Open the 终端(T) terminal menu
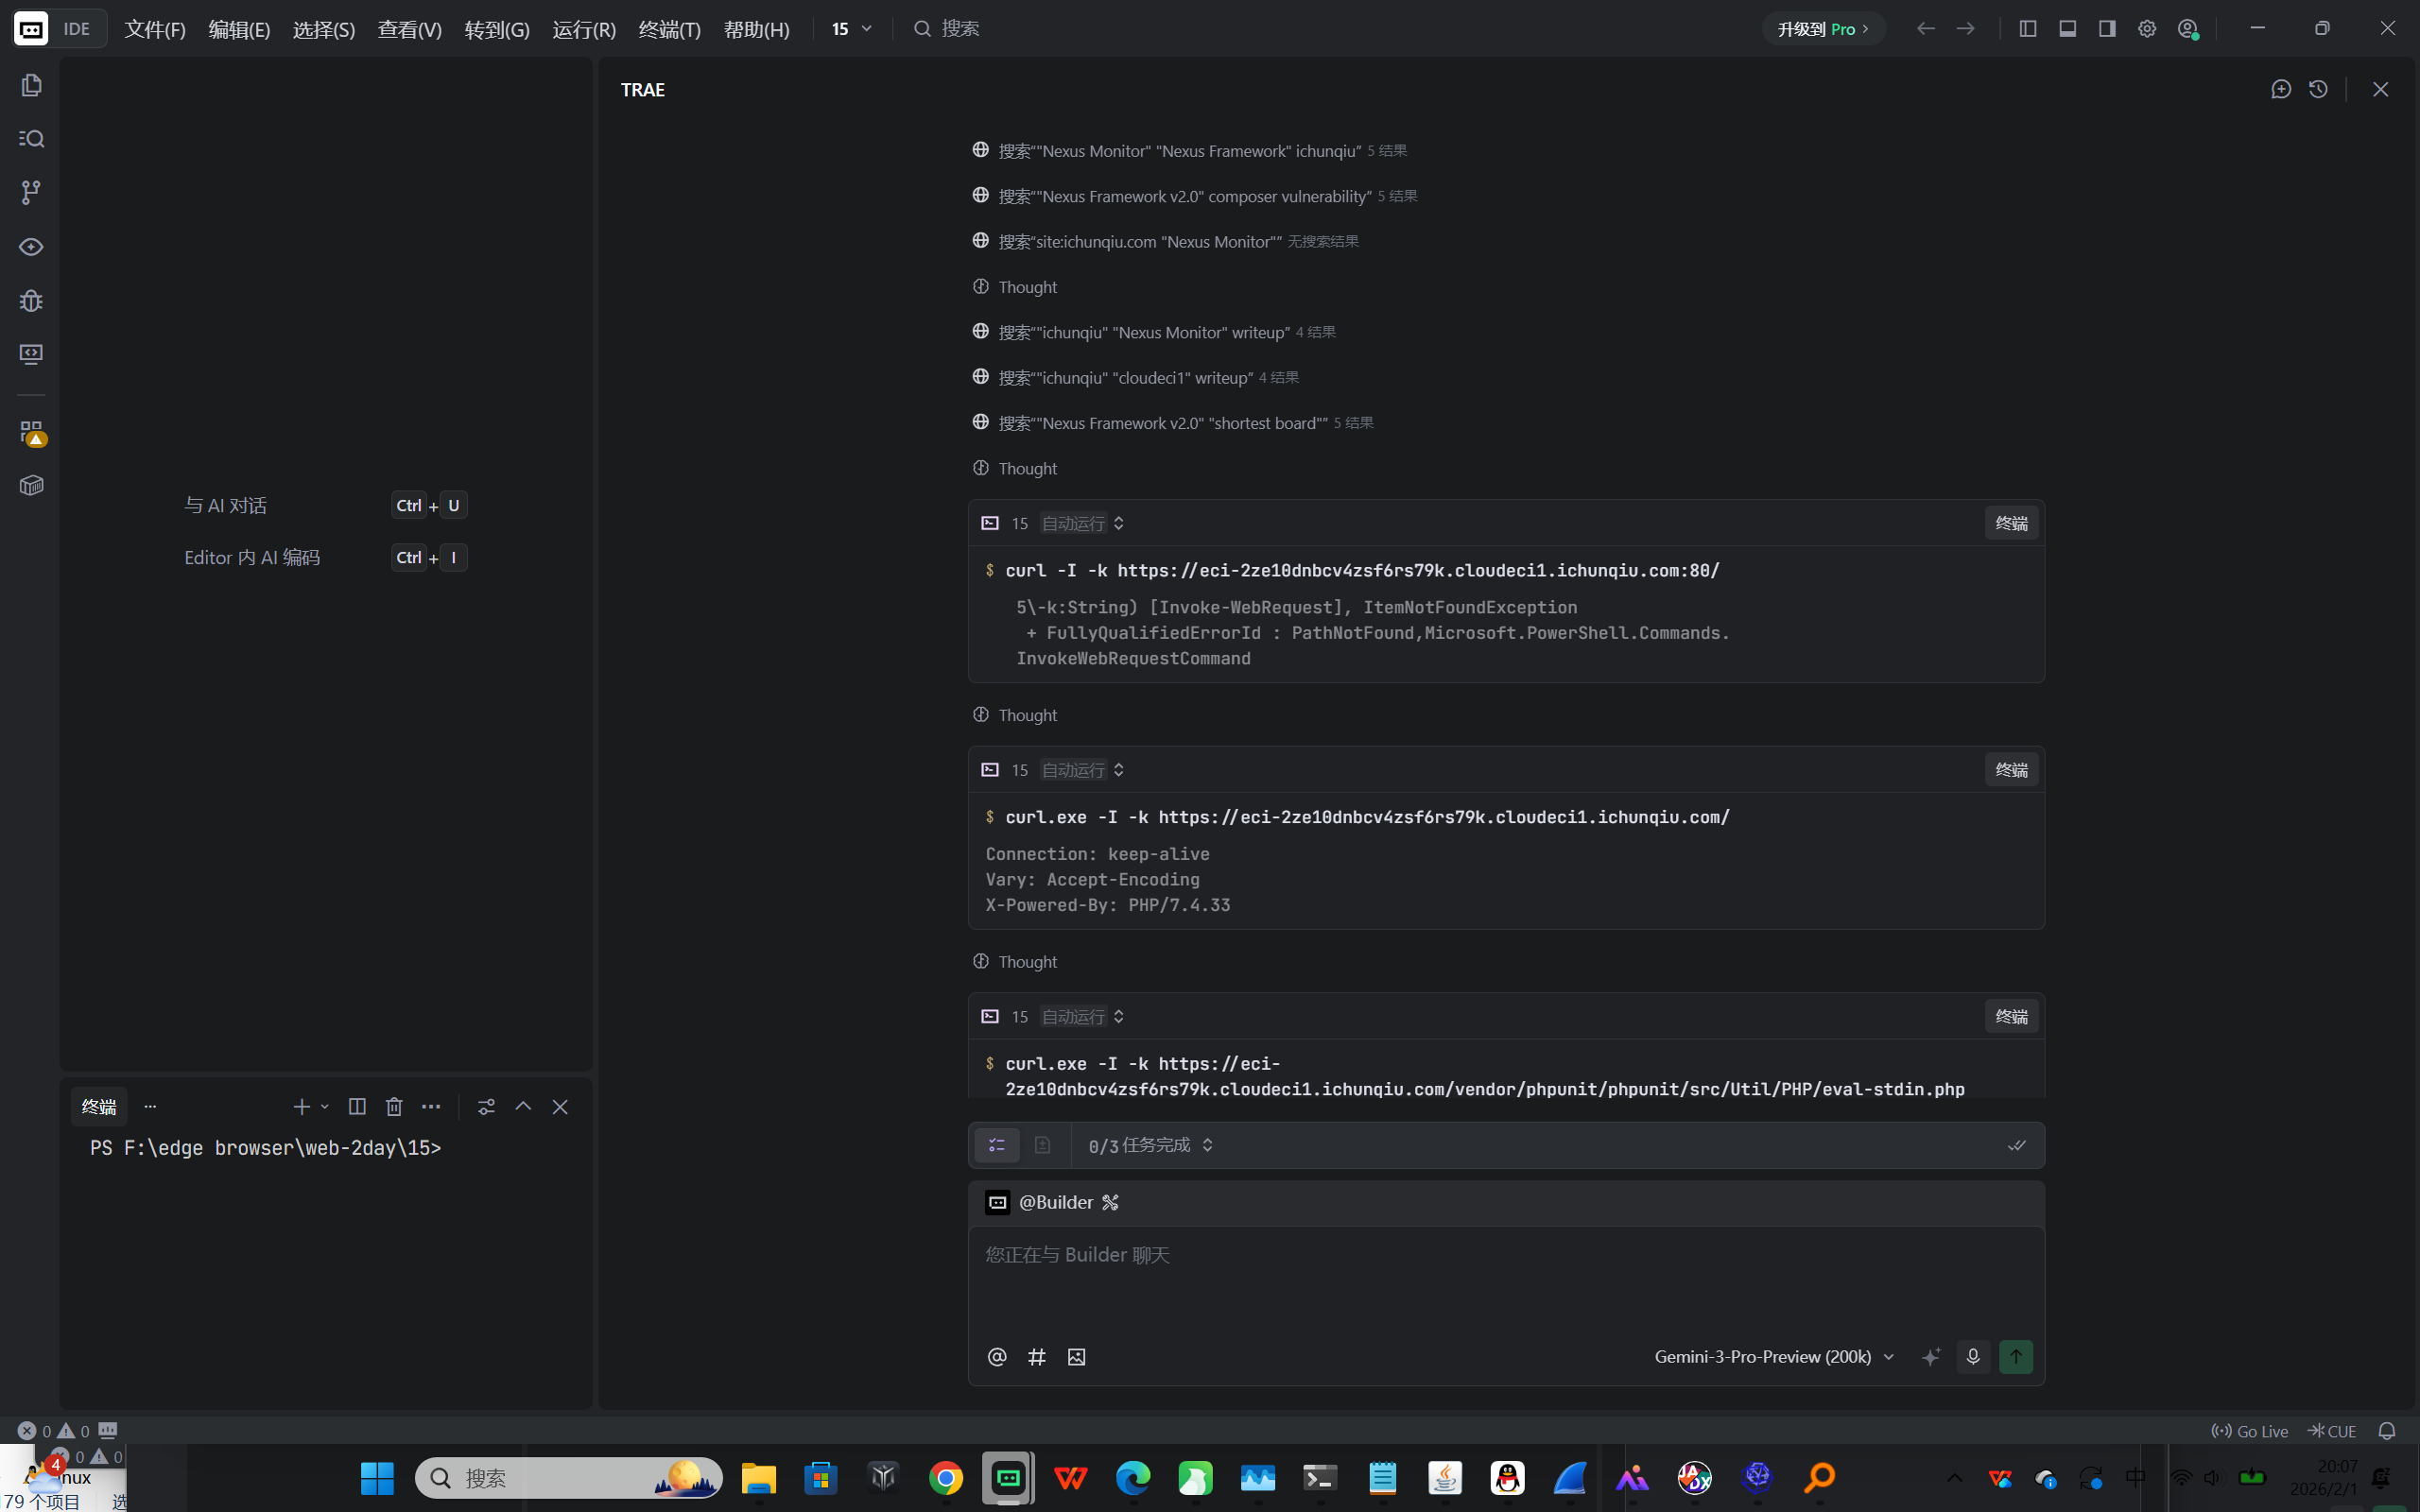Screen dimensions: 2420x1512 (669, 29)
